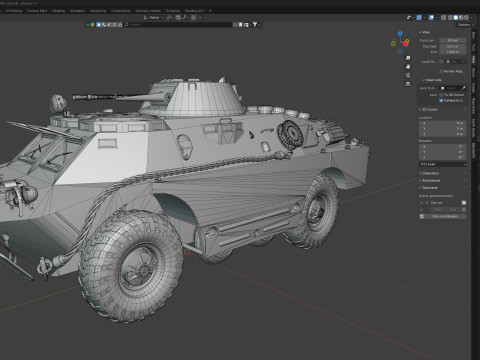This screenshot has height=360, width=480.
Task: Select rendered viewport shading
Action: click(x=466, y=17)
